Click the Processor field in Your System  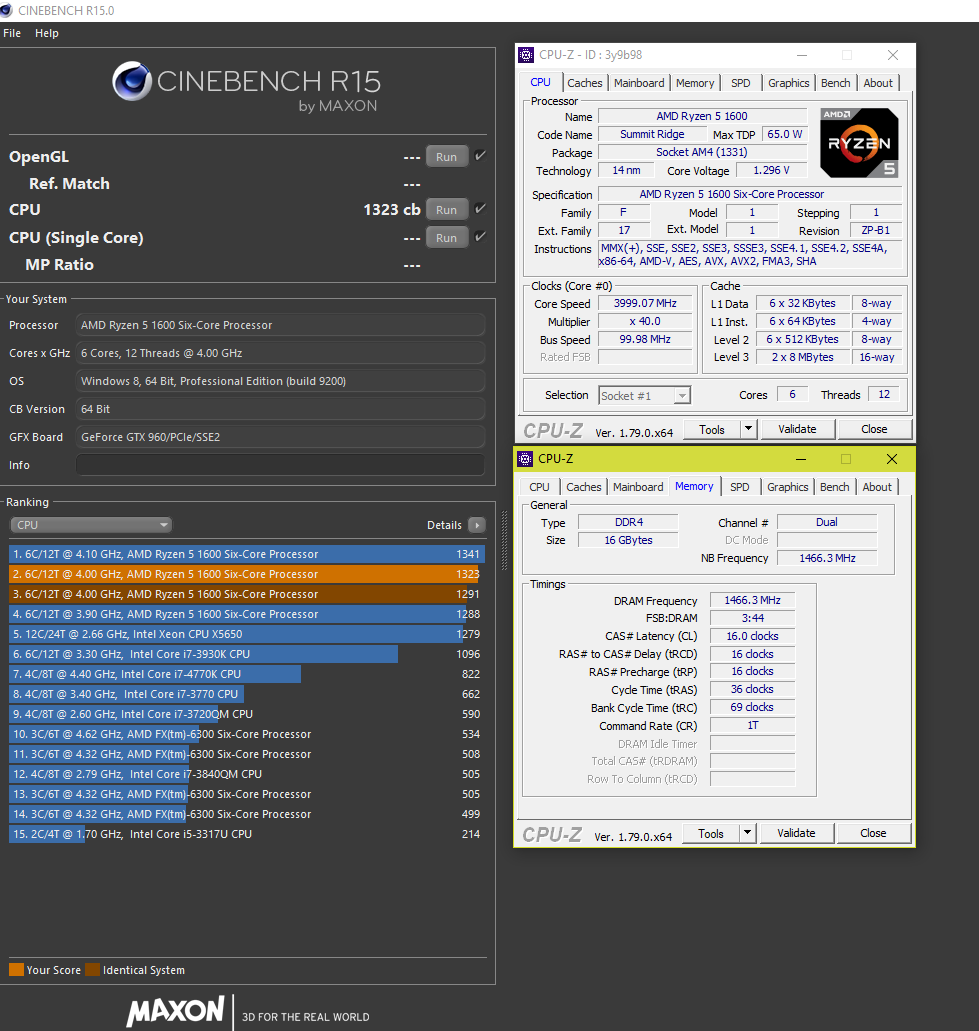point(281,325)
